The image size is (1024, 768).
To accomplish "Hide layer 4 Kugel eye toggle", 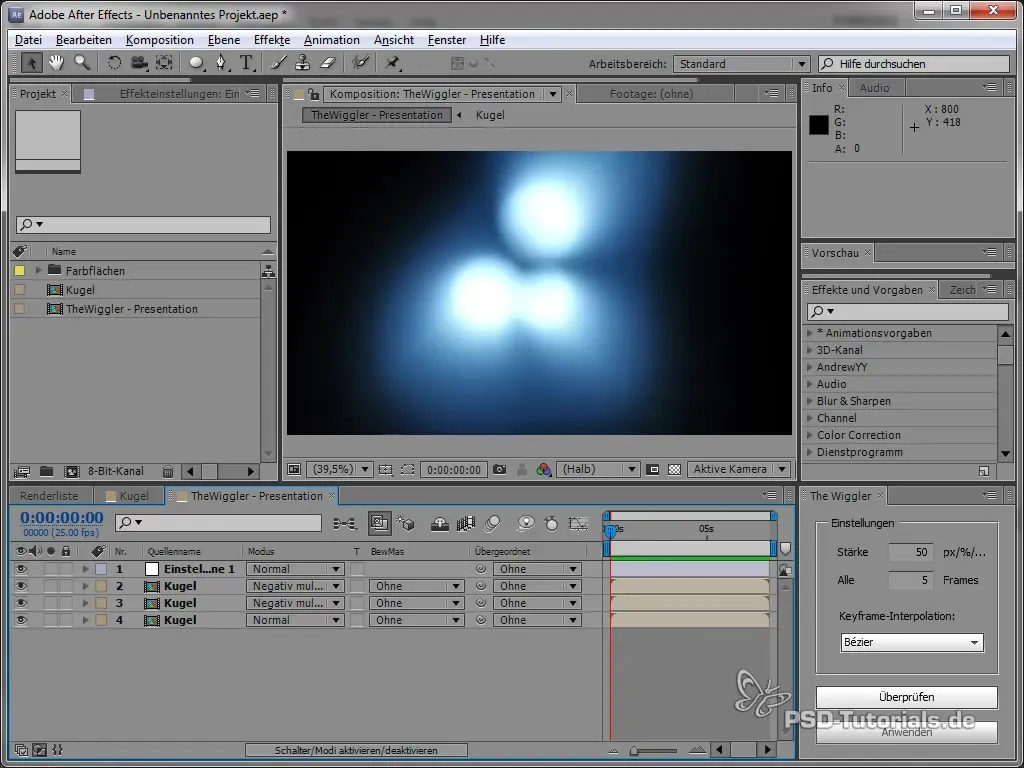I will (21, 620).
